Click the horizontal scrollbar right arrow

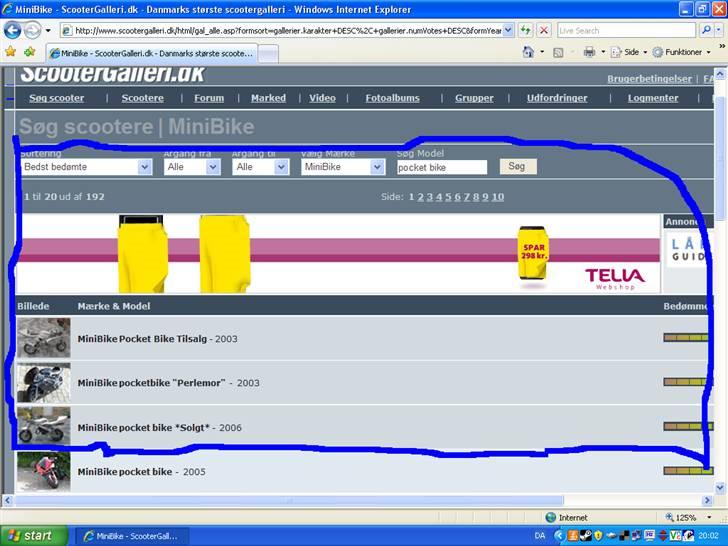707,500
